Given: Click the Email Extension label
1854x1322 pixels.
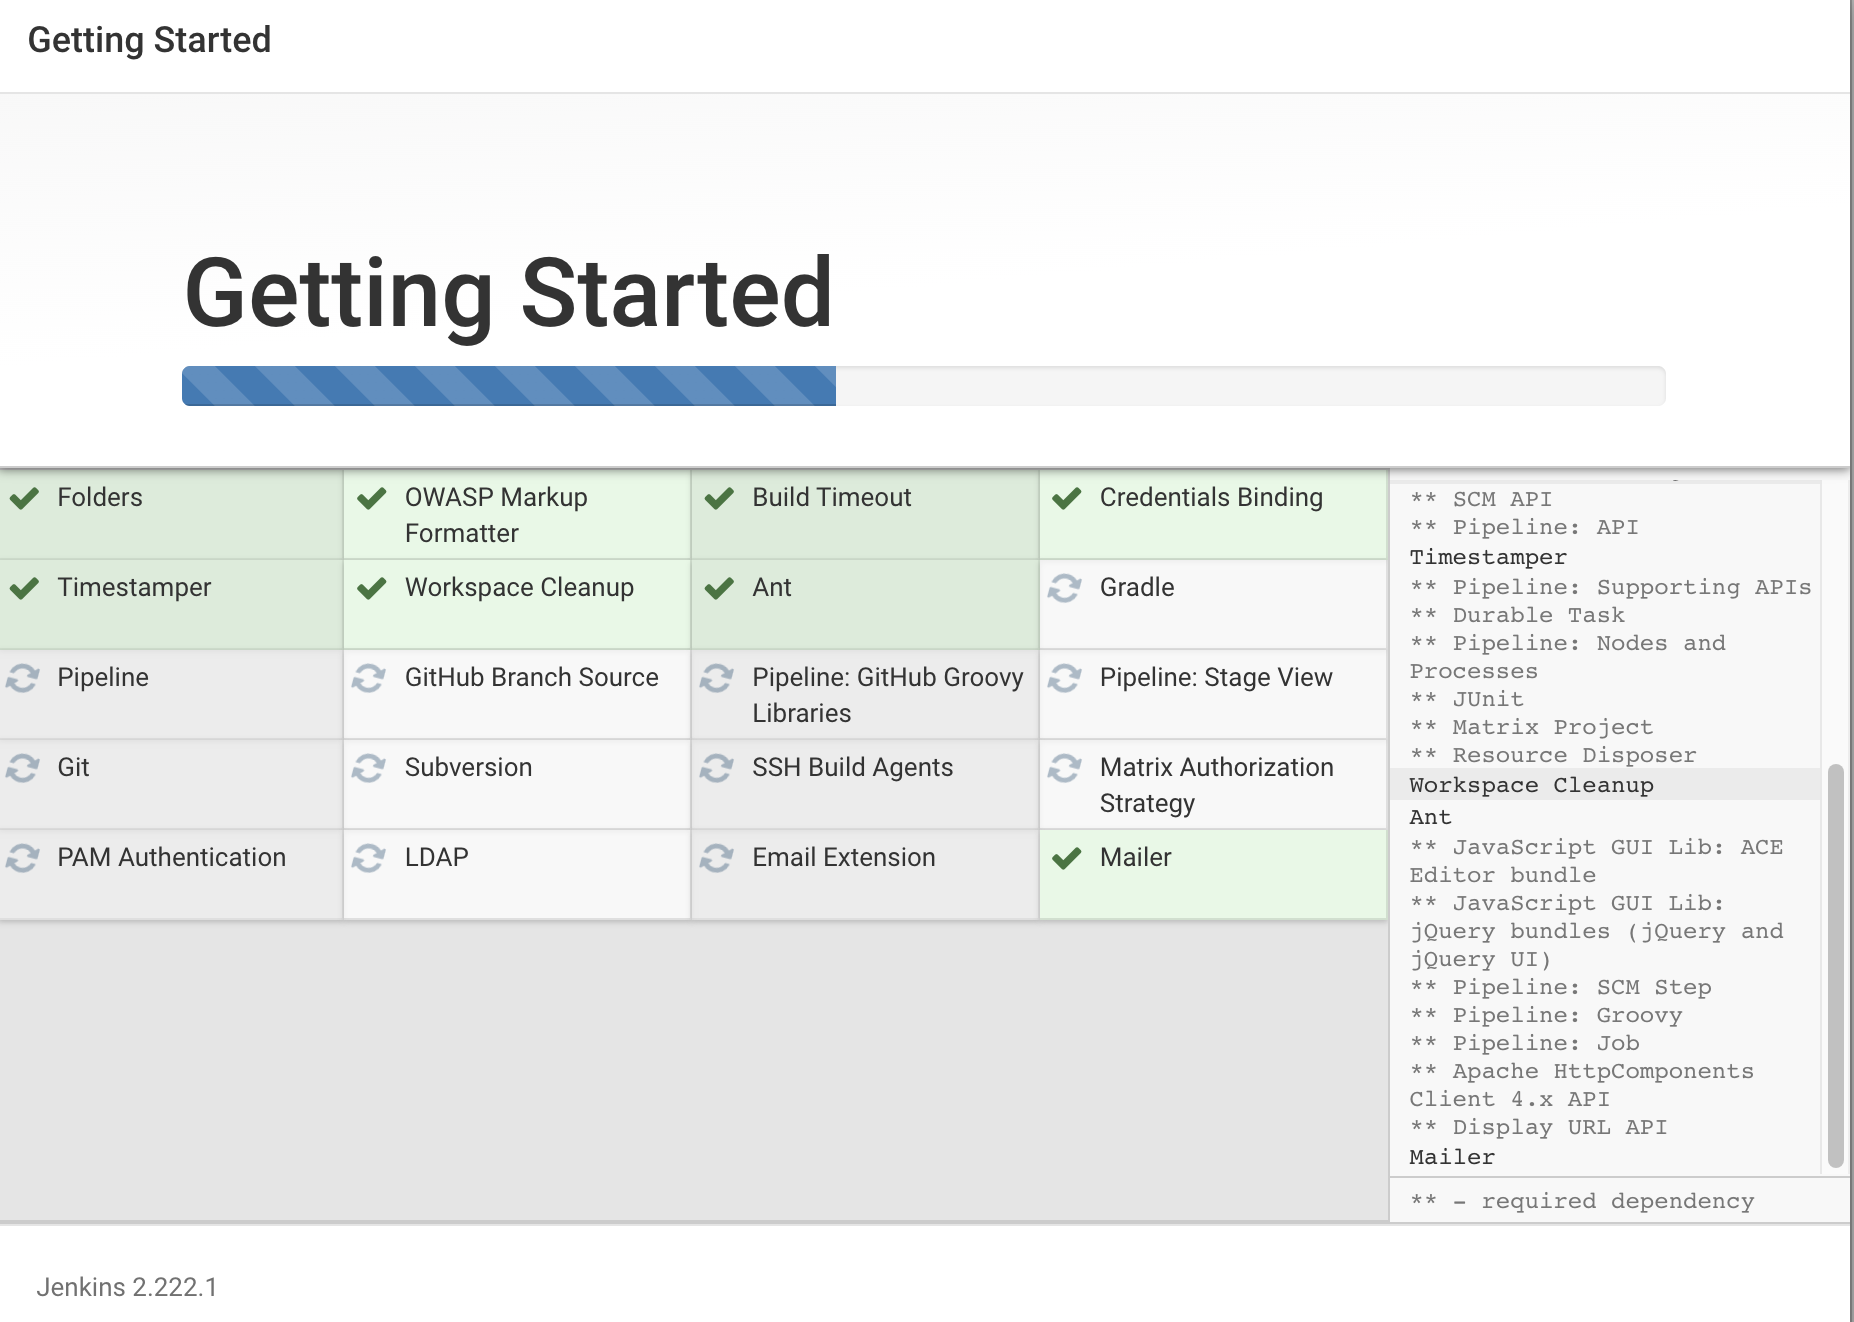Looking at the screenshot, I should coord(843,857).
